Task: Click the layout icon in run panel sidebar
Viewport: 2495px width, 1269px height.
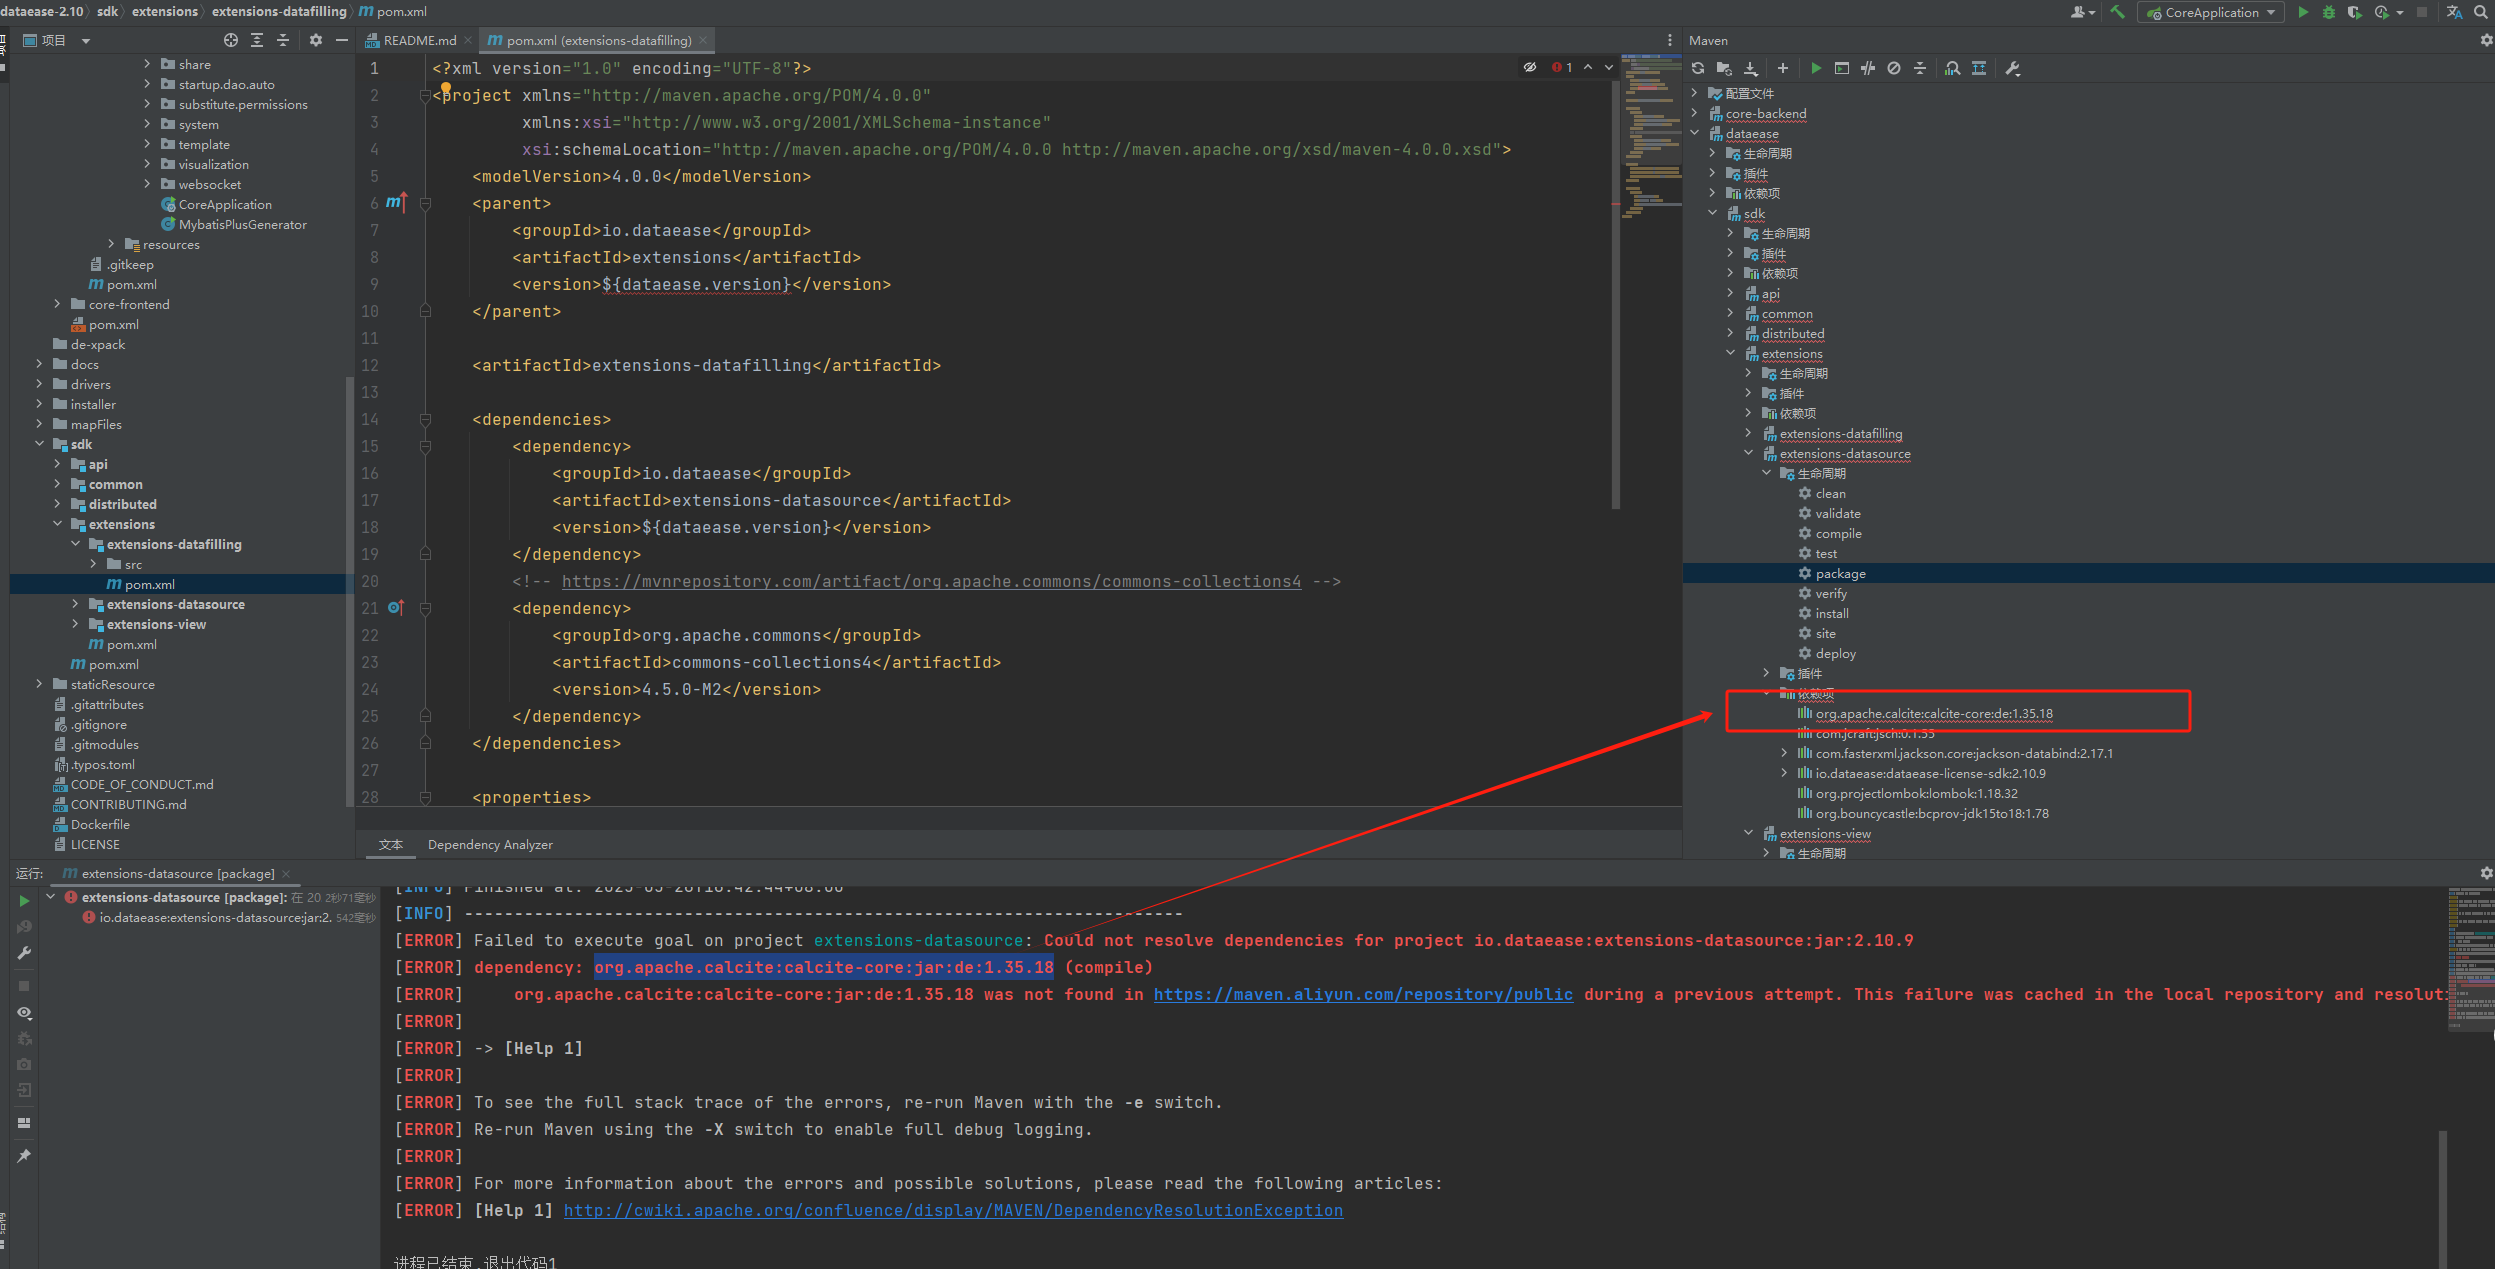Action: (x=24, y=1122)
